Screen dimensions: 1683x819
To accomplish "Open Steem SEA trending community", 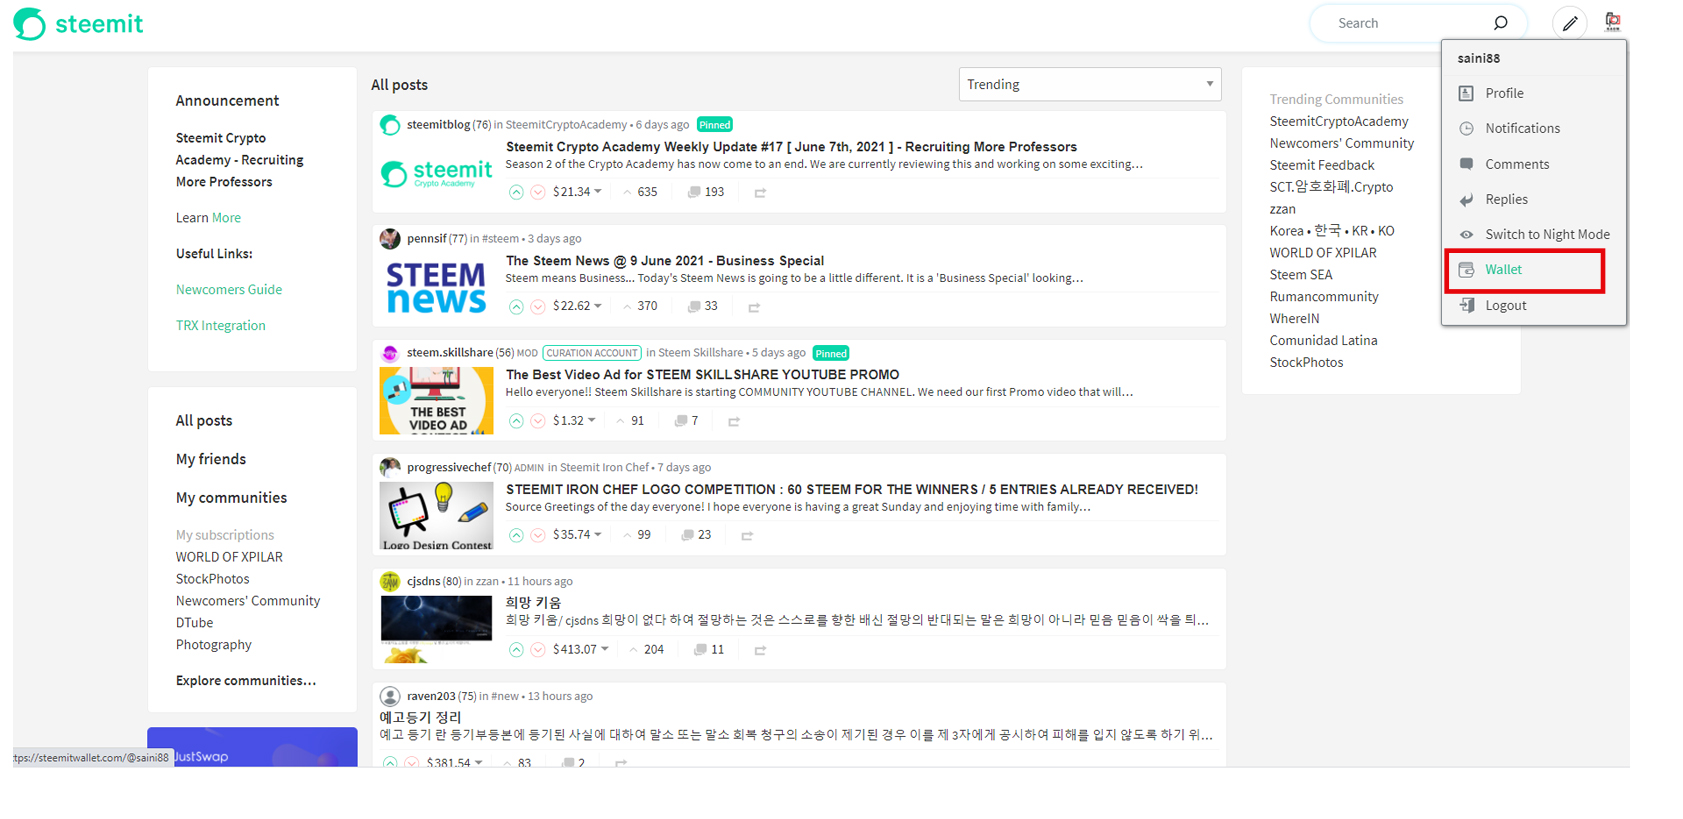I will click(x=1301, y=275).
